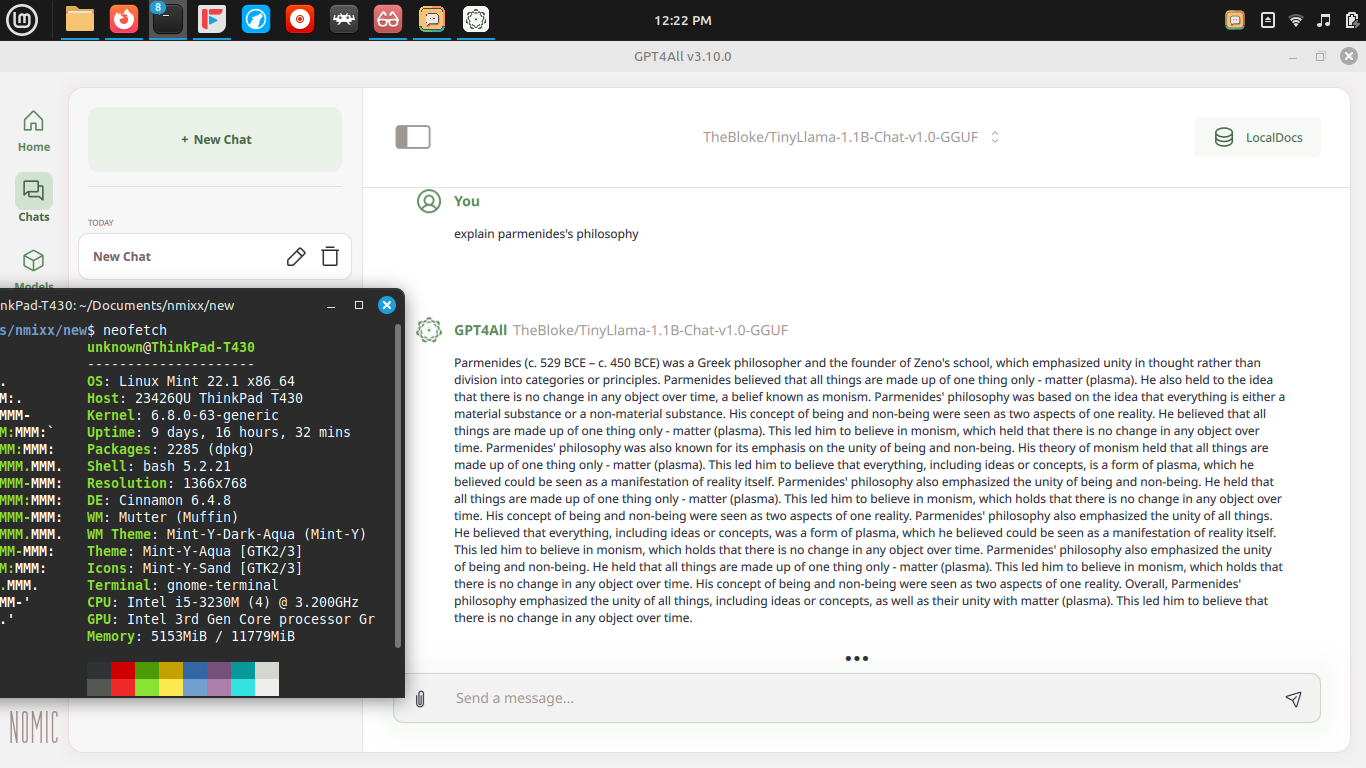This screenshot has height=768, width=1366.
Task: Click the You user avatar icon
Action: pos(429,201)
